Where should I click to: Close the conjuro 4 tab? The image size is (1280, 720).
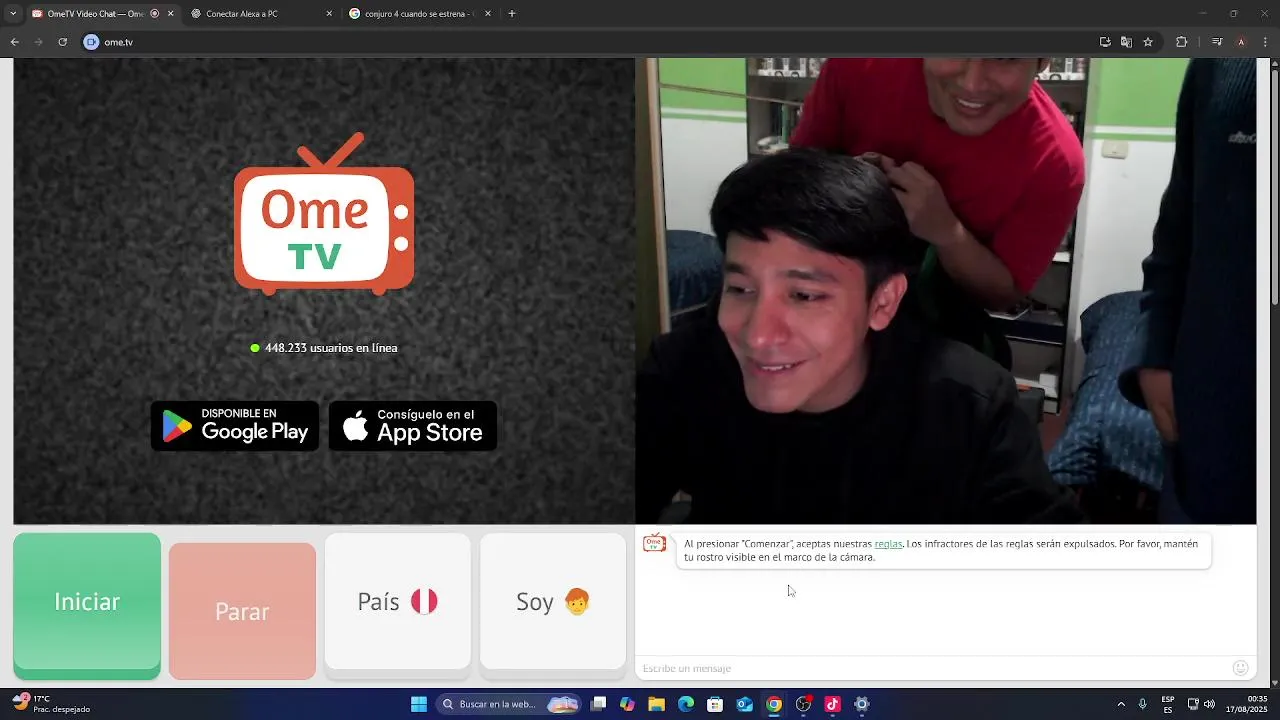pos(488,14)
